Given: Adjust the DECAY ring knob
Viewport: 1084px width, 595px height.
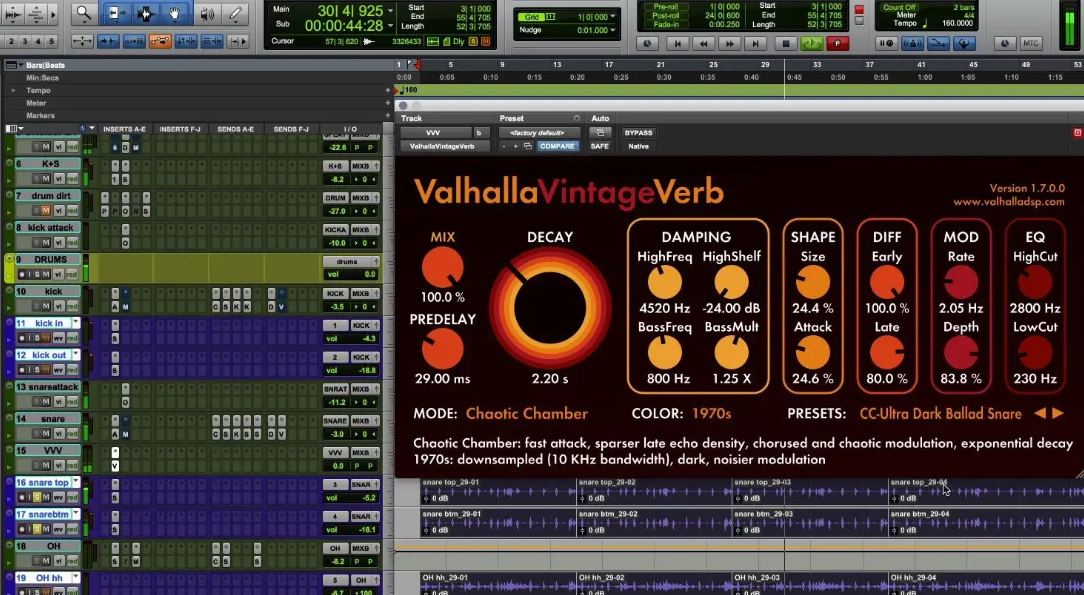Looking at the screenshot, I should pyautogui.click(x=550, y=308).
